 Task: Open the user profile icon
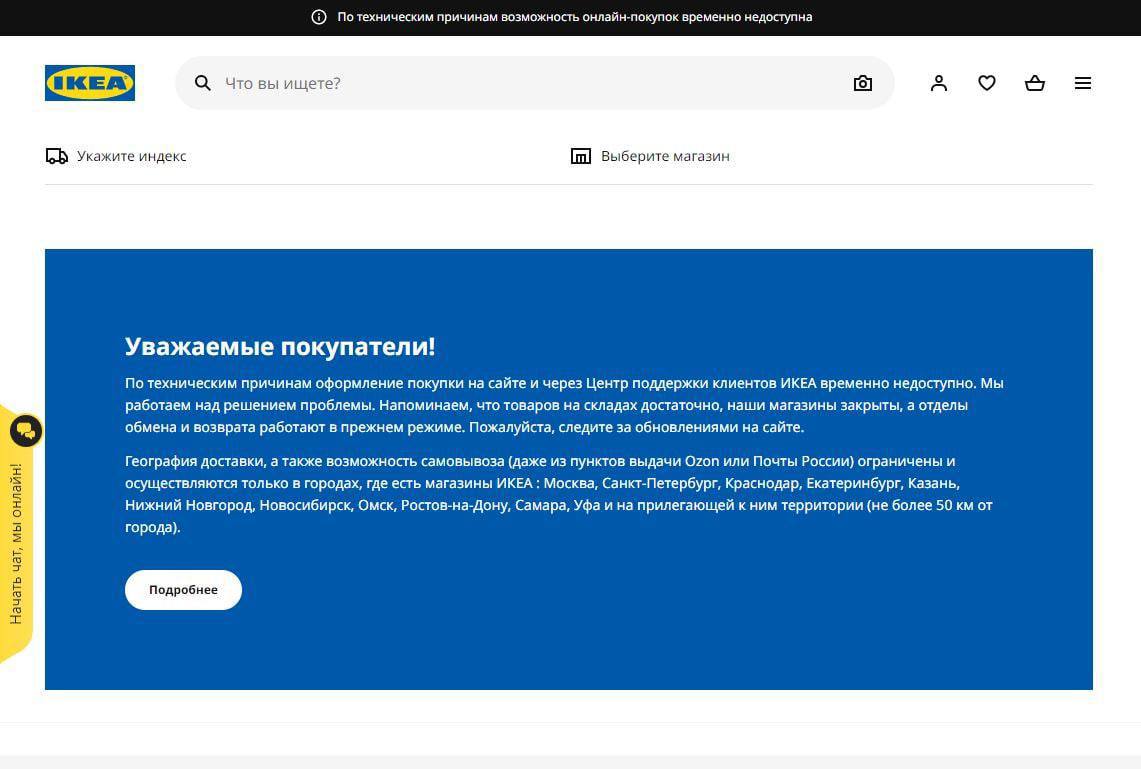[938, 83]
